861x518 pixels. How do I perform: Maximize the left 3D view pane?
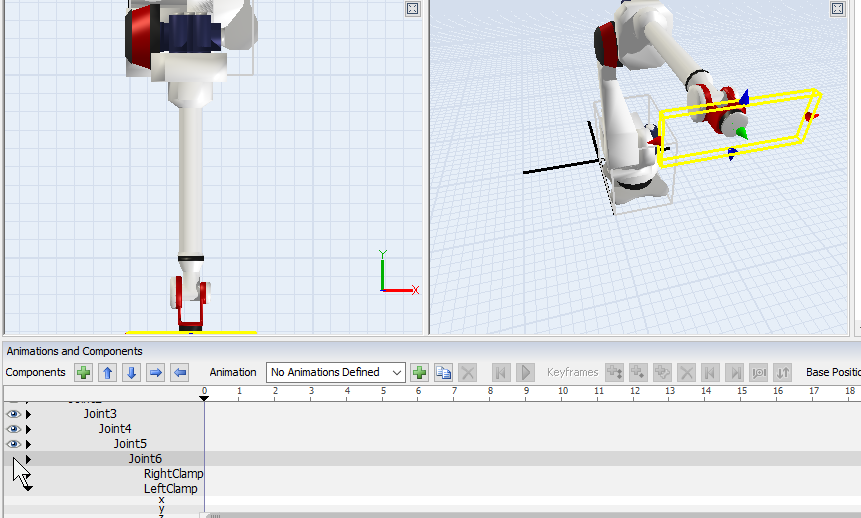point(413,9)
